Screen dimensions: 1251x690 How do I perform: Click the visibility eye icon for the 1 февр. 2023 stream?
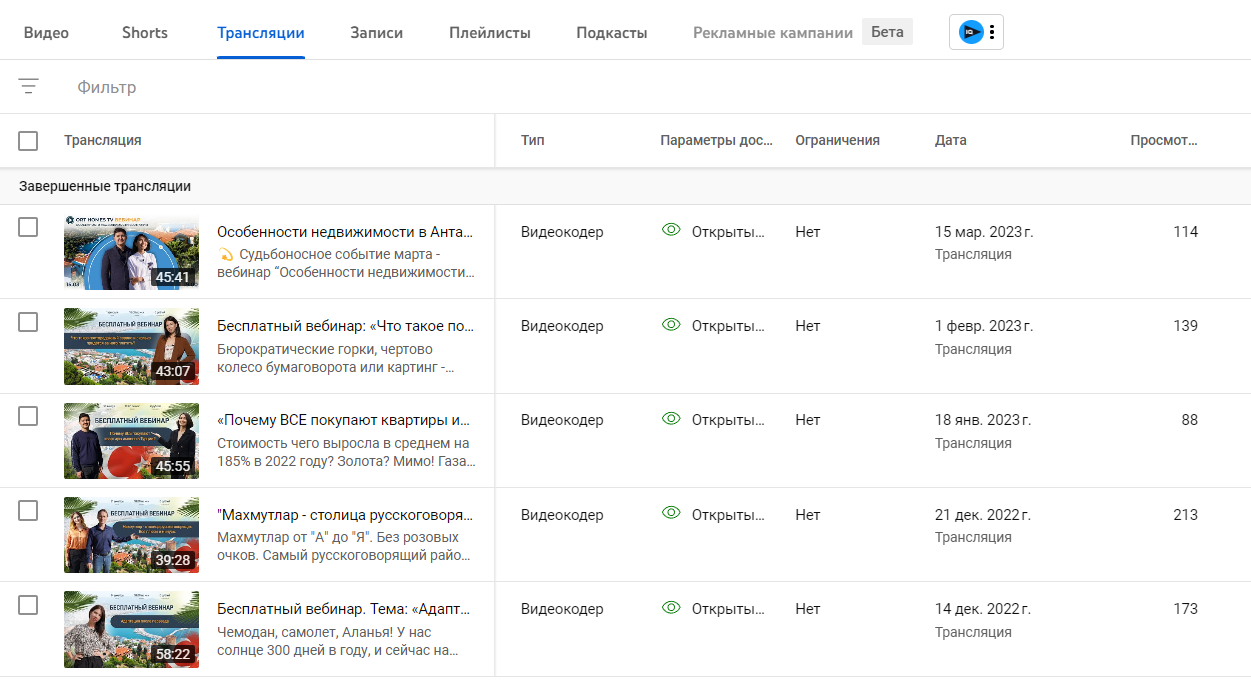click(x=671, y=325)
